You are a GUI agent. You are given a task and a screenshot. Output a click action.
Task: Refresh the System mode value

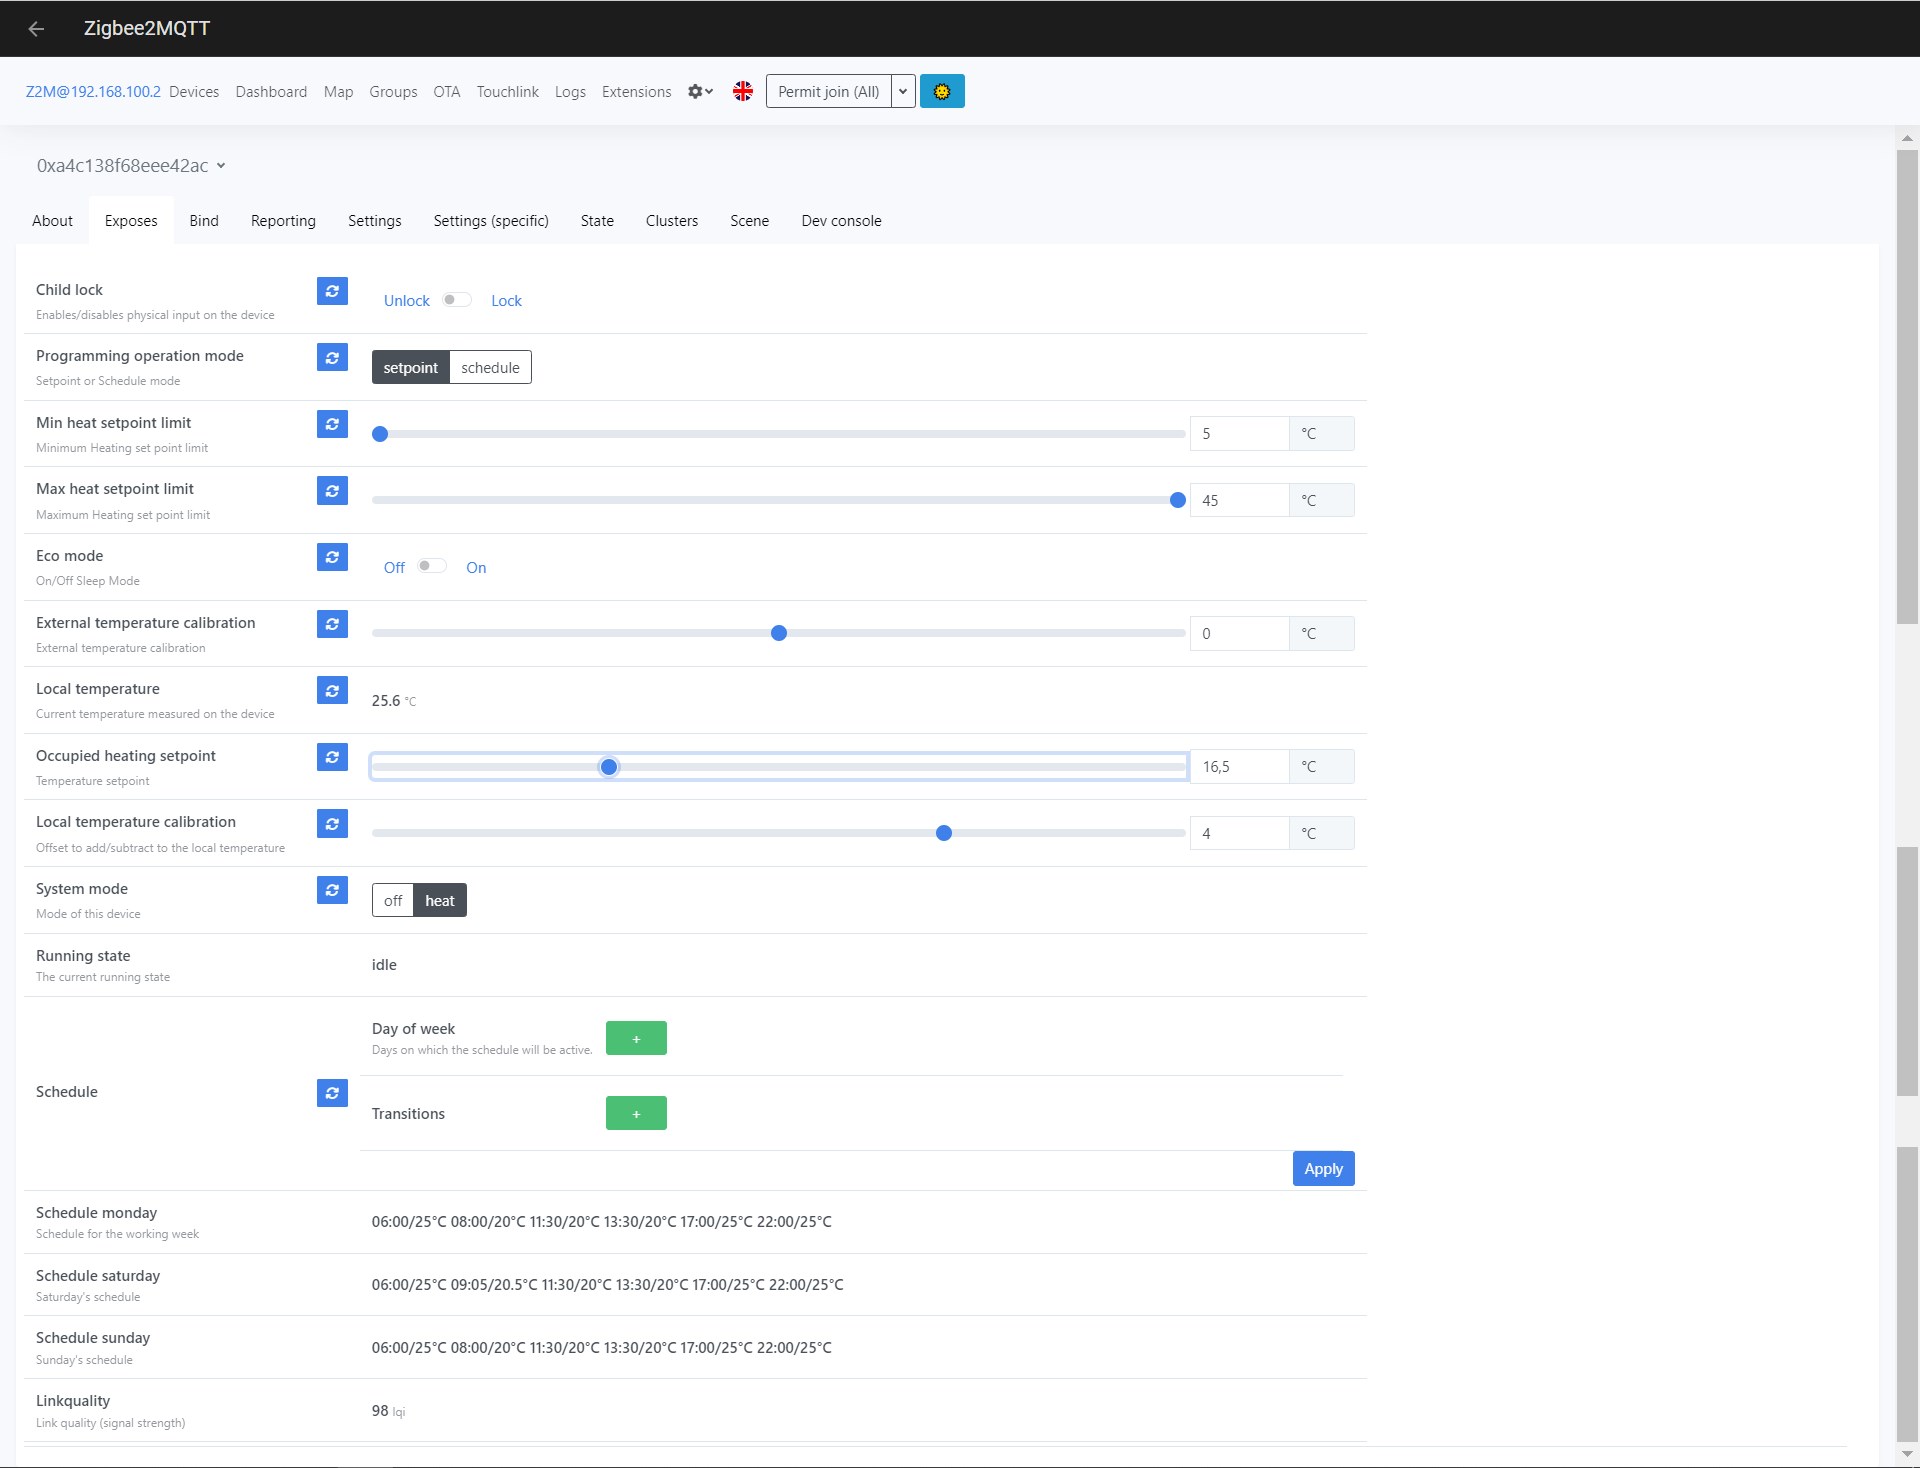click(332, 890)
